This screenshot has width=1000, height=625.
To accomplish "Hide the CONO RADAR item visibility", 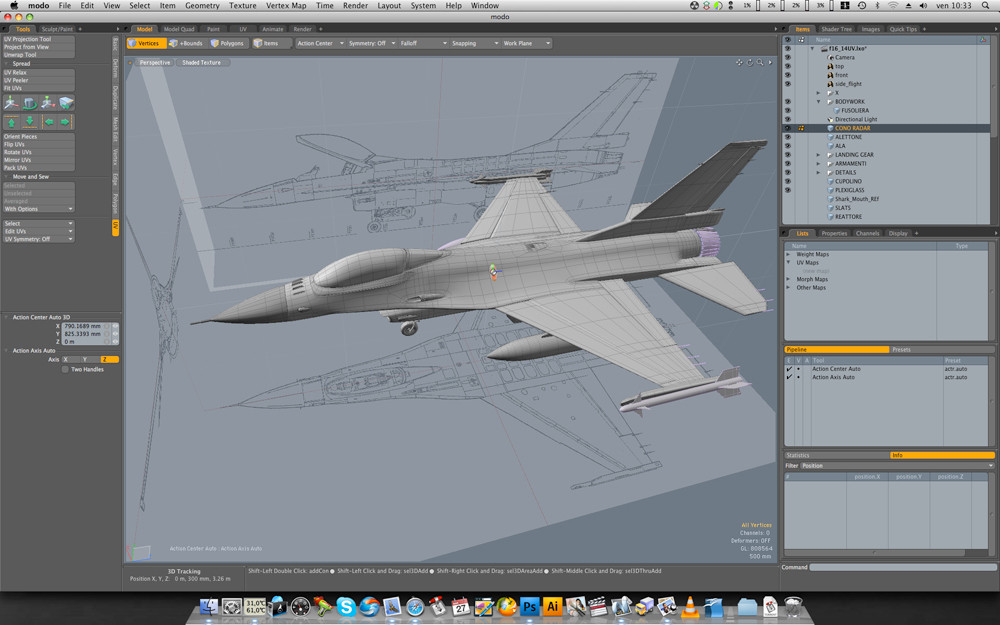I will coord(787,128).
